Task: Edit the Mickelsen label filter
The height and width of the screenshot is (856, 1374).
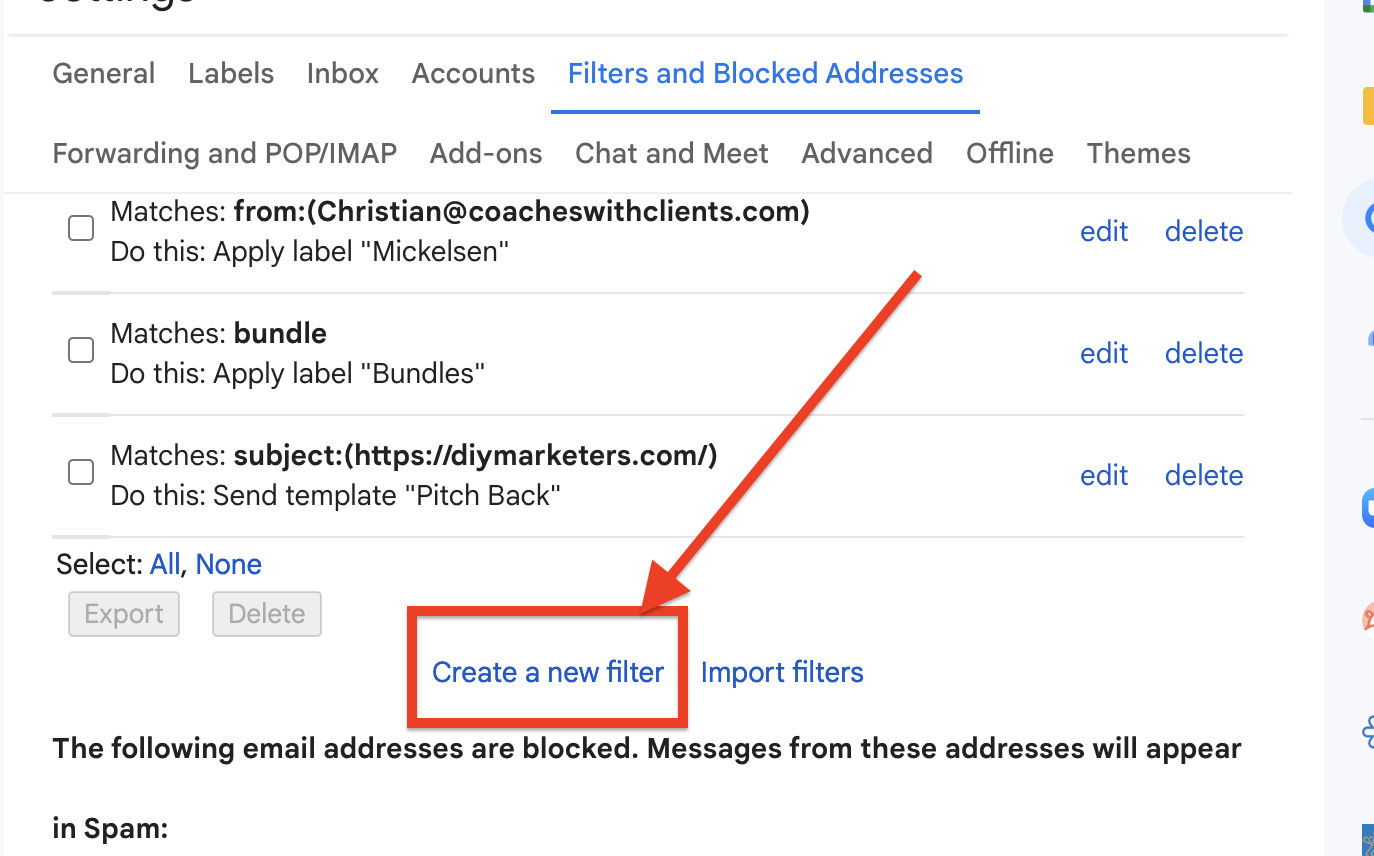Action: pyautogui.click(x=1104, y=232)
